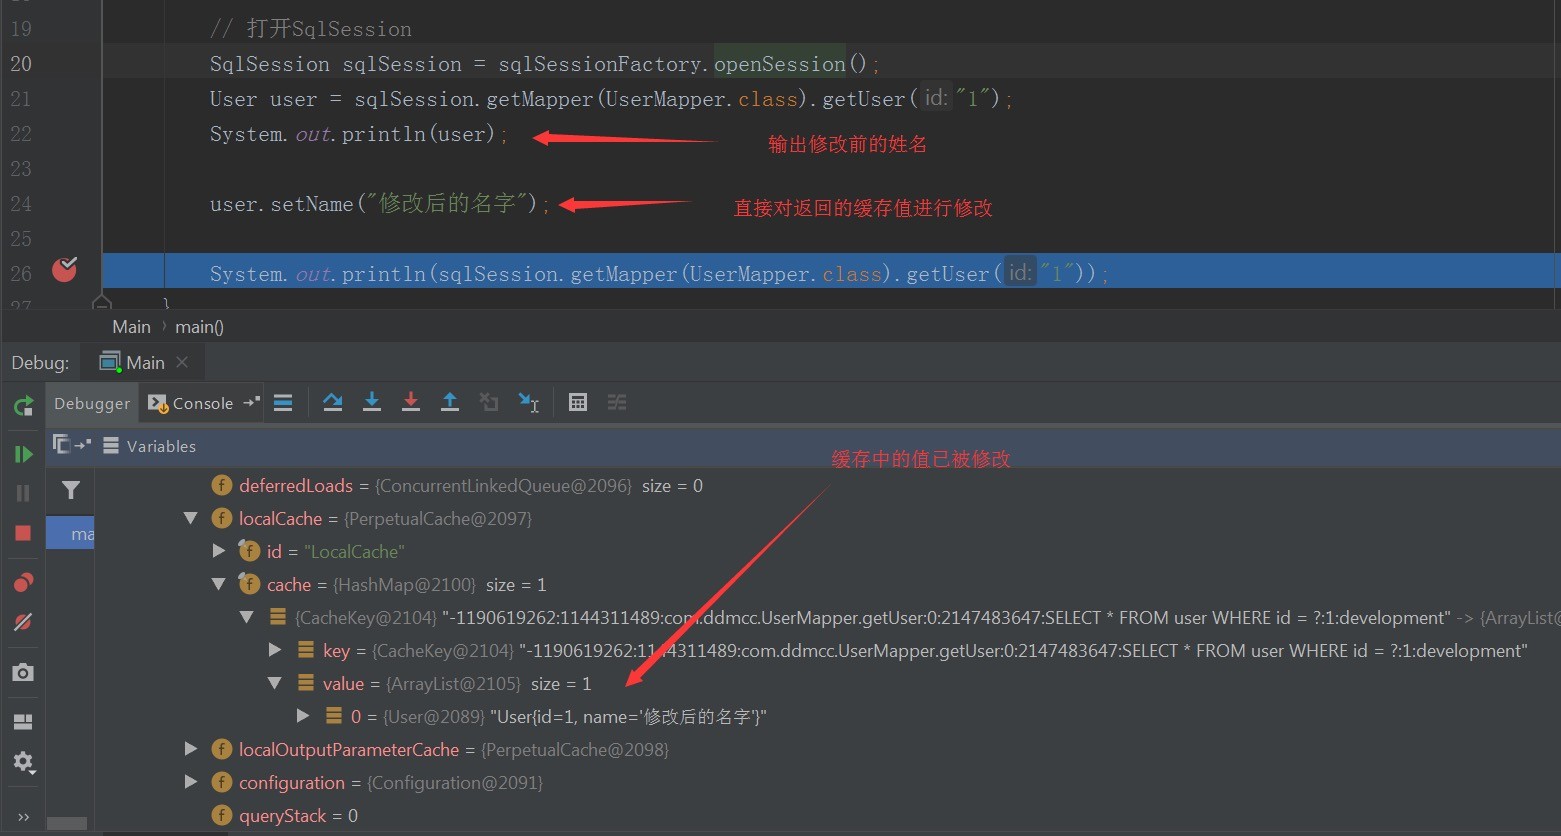Image resolution: width=1561 pixels, height=836 pixels.
Task: Collapse the cache HashMap node
Action: coord(219,584)
